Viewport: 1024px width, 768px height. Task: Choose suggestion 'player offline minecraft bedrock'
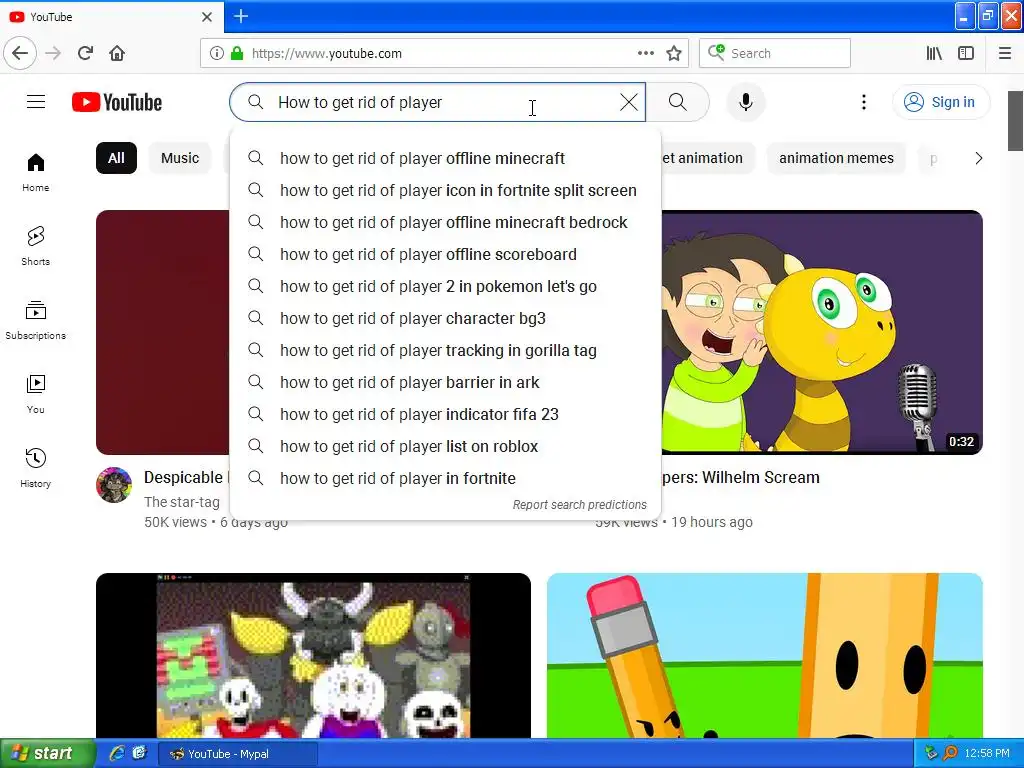pyautogui.click(x=445, y=222)
